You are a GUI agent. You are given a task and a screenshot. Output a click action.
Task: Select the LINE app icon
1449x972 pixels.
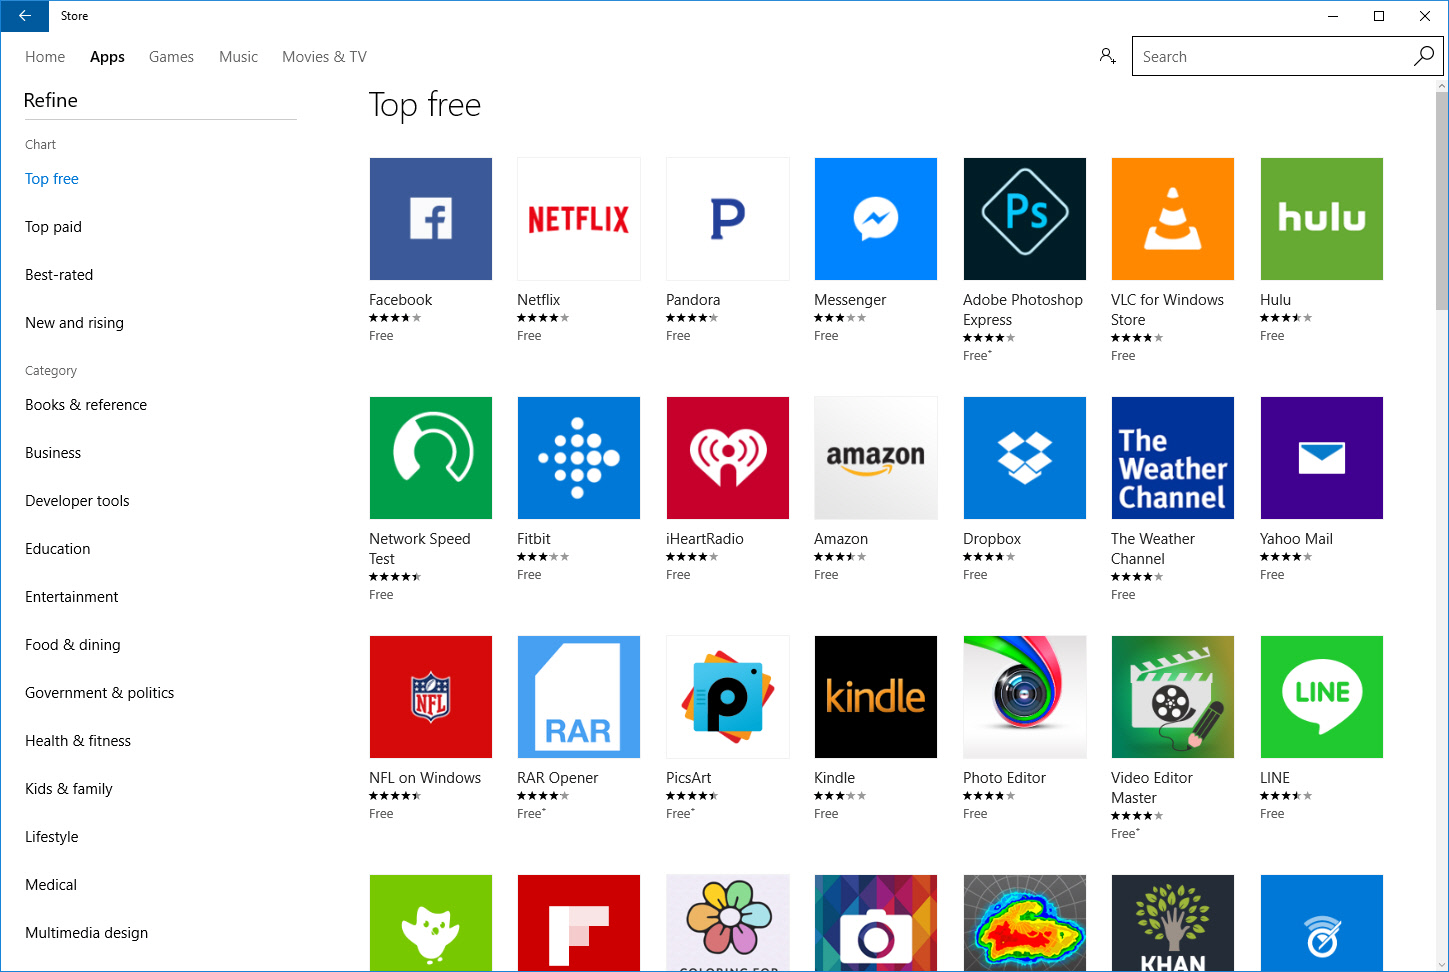point(1322,697)
